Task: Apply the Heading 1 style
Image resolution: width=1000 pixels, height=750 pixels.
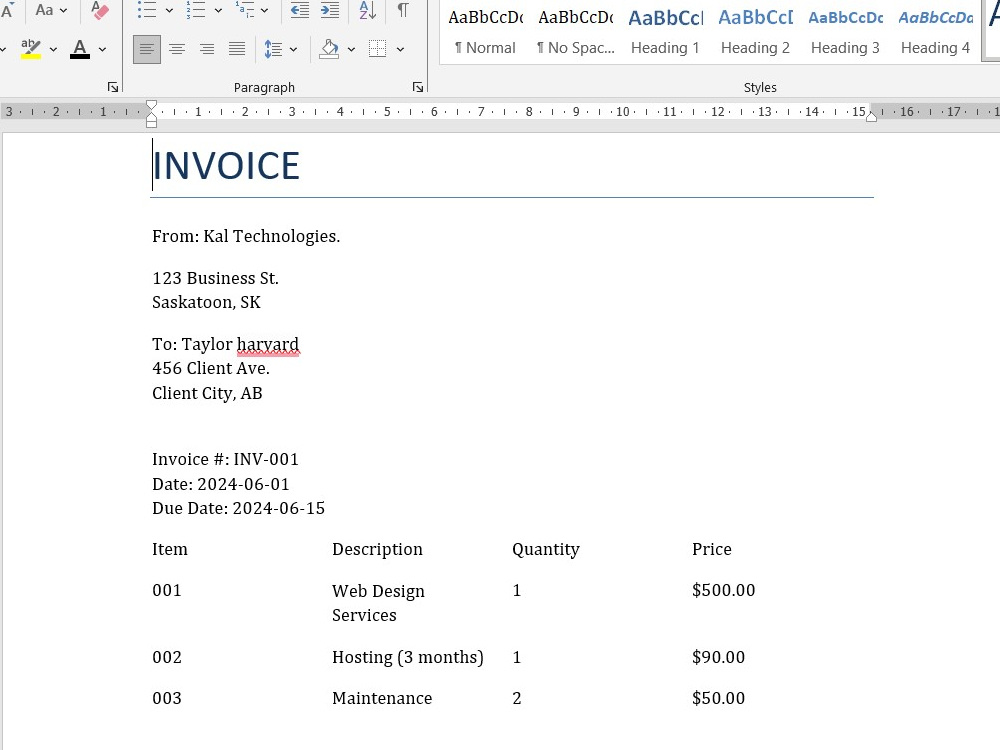Action: (665, 31)
